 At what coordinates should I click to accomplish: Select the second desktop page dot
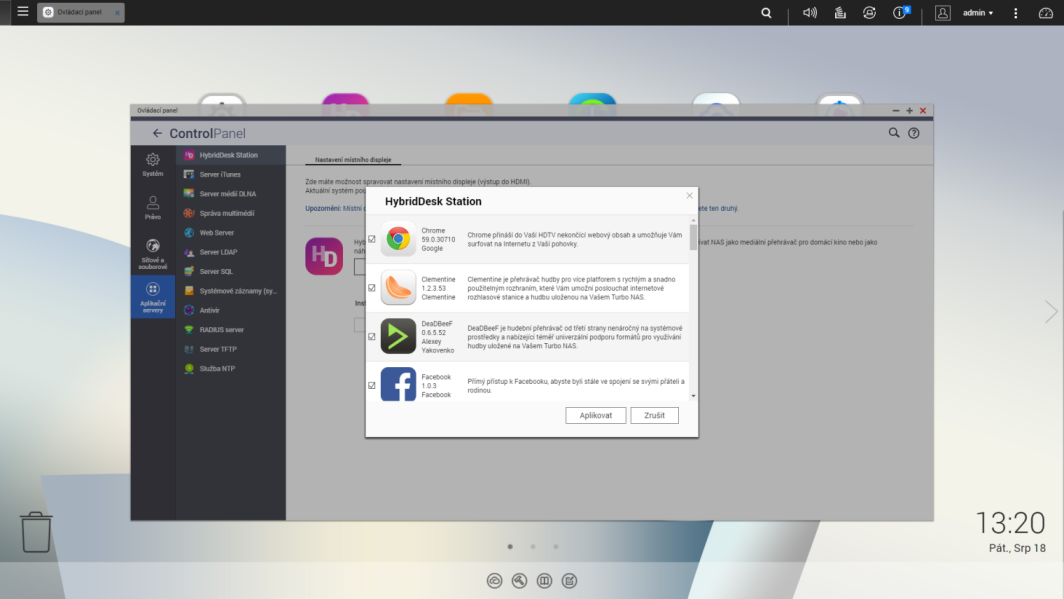[533, 547]
